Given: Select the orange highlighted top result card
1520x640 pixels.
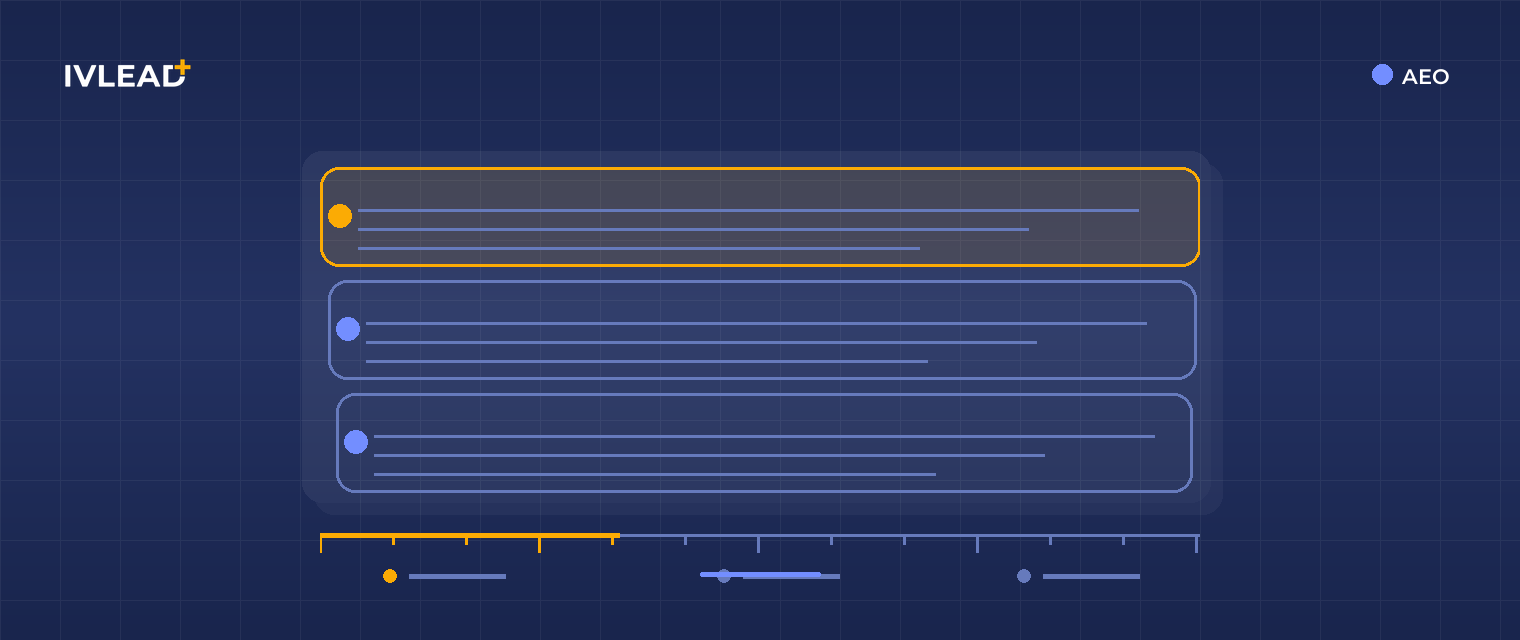Looking at the screenshot, I should tap(760, 217).
